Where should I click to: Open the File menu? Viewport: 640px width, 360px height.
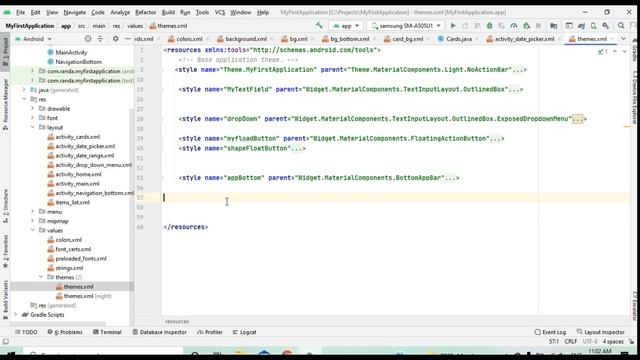[x=20, y=12]
